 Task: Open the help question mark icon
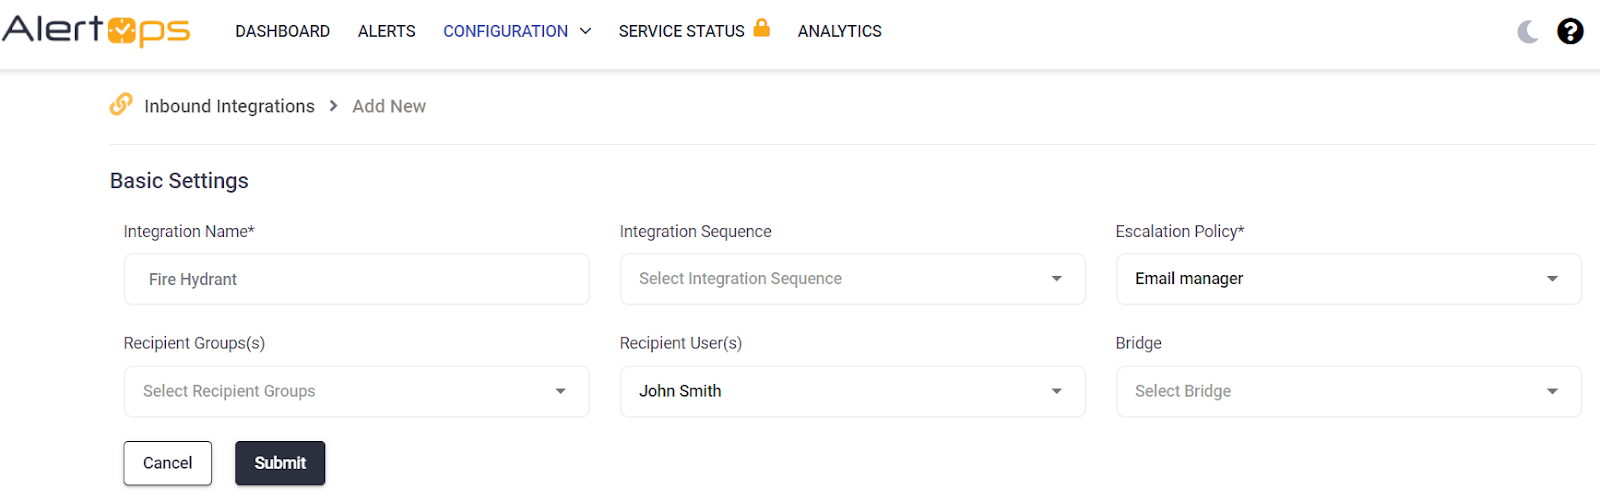(x=1570, y=32)
